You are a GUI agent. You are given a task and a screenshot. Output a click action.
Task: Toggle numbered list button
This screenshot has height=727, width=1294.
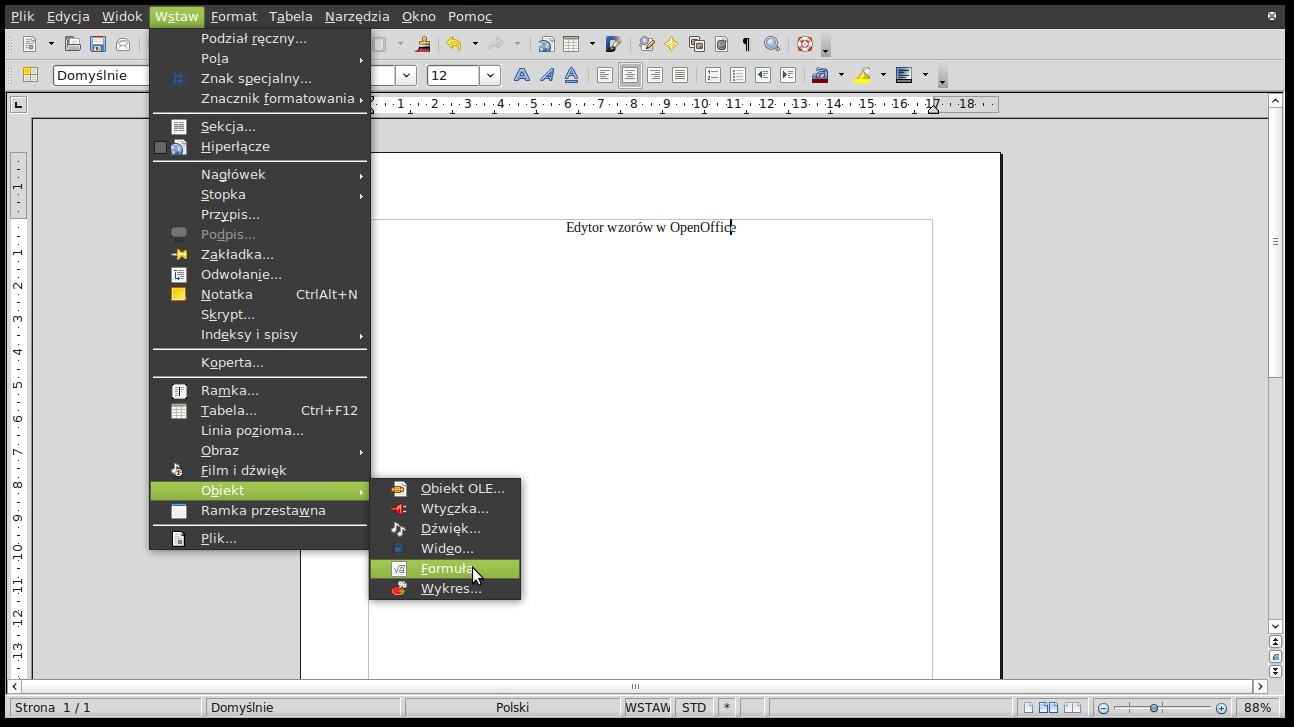[x=713, y=75]
